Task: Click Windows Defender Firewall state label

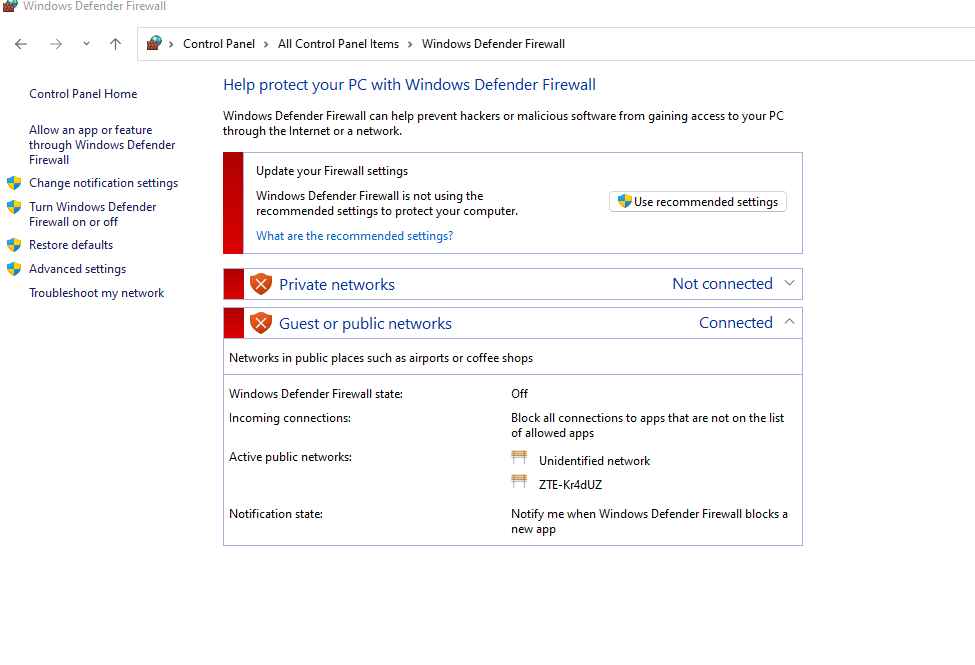Action: tap(316, 394)
